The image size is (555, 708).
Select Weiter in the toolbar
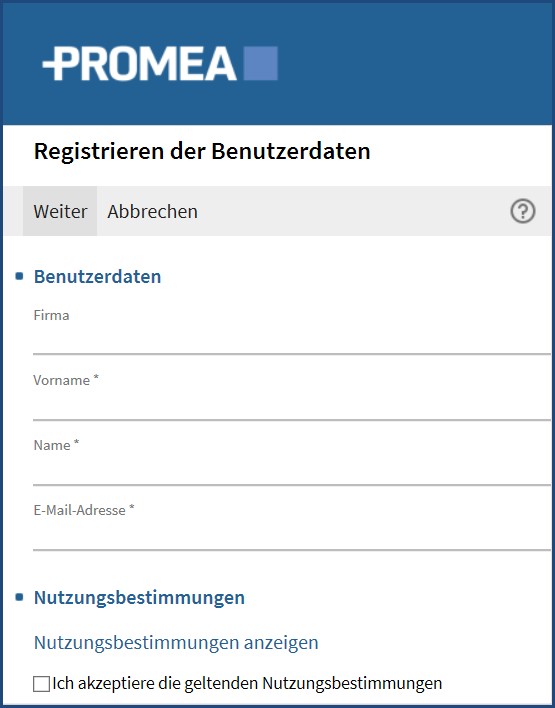point(60,211)
